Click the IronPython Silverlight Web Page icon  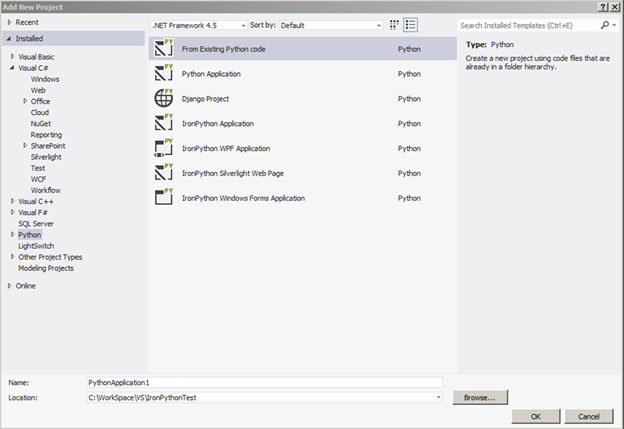164,173
